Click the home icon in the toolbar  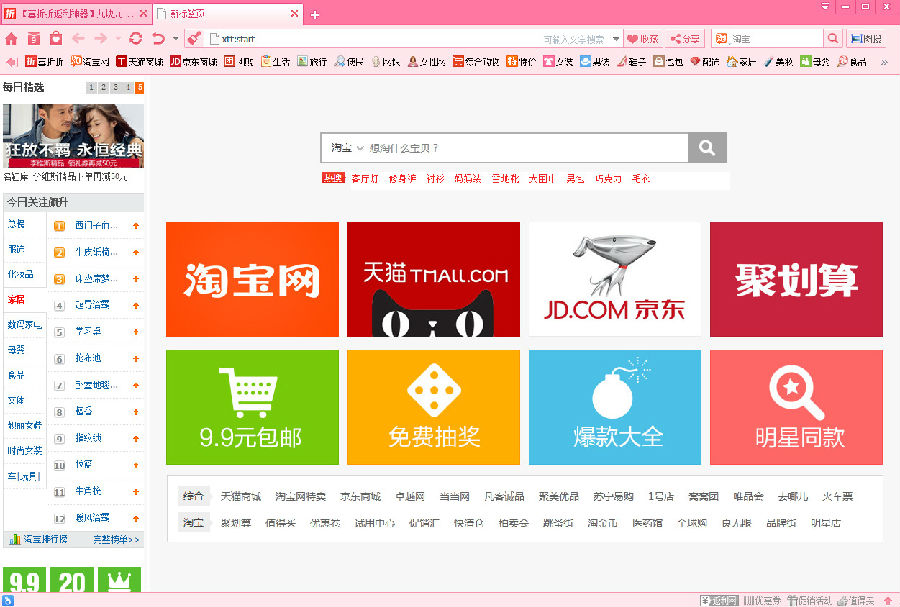[x=11, y=39]
